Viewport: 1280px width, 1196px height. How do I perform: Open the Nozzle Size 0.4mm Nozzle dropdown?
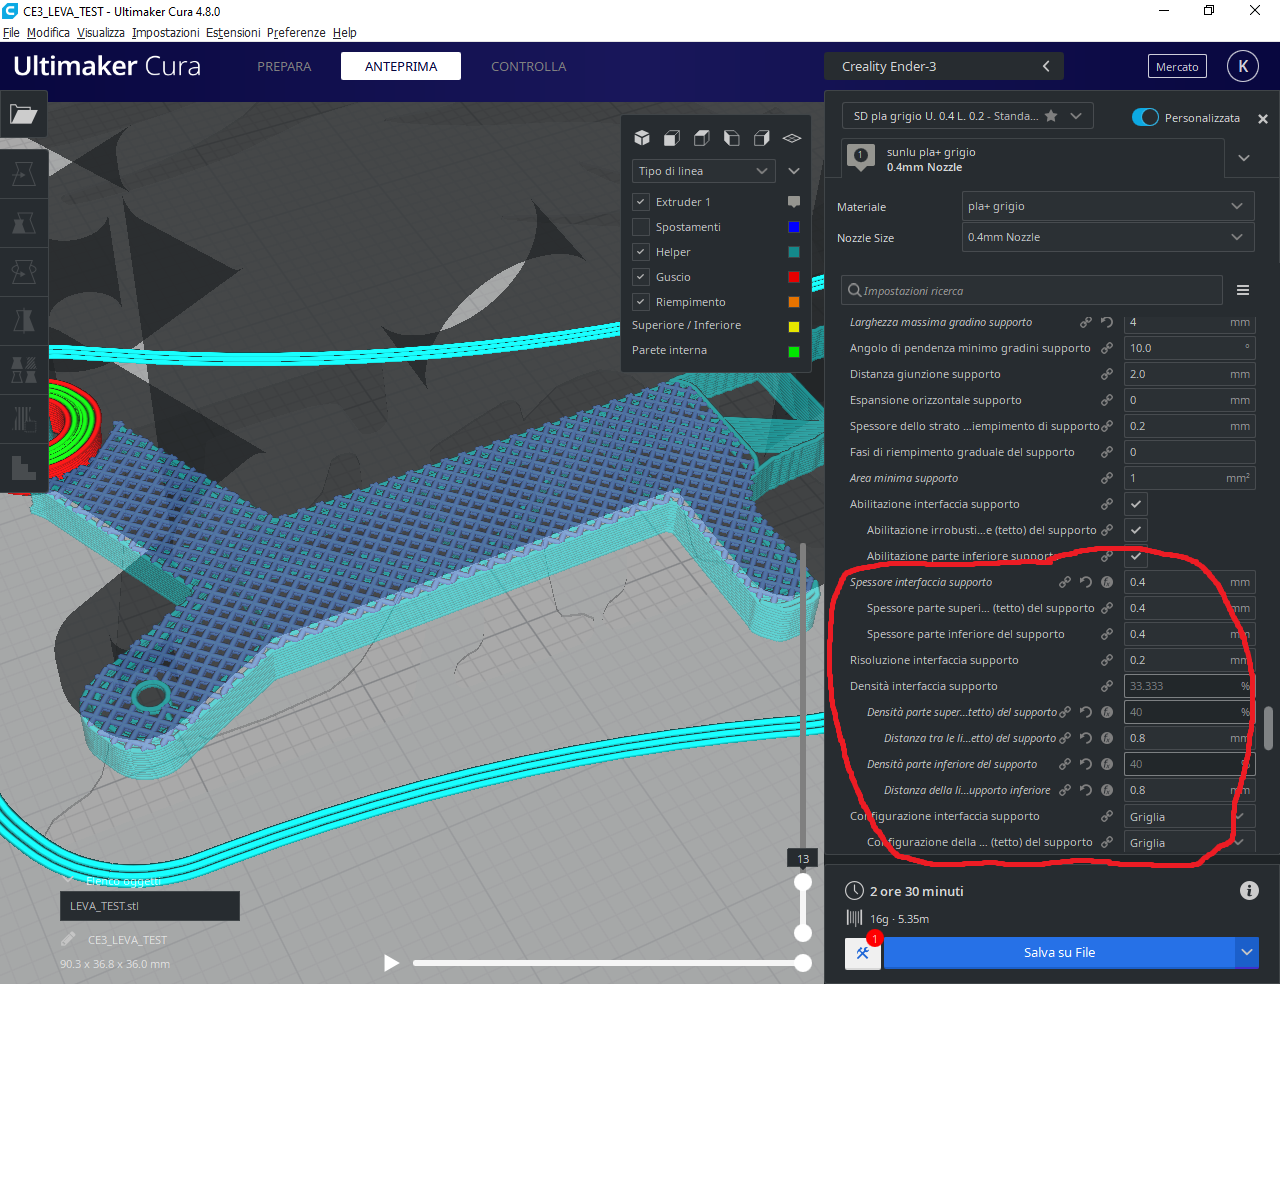coord(1108,237)
